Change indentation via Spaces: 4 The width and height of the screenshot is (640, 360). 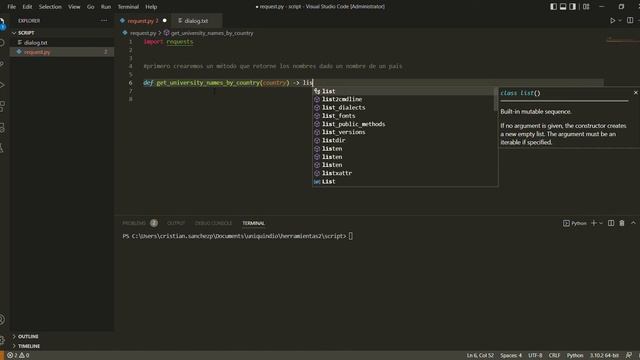(x=511, y=356)
